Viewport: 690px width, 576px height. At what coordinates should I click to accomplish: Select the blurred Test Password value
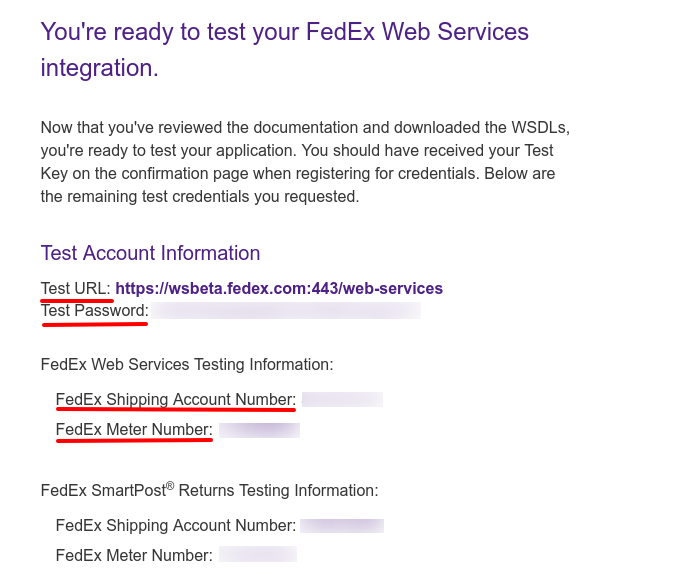click(285, 311)
